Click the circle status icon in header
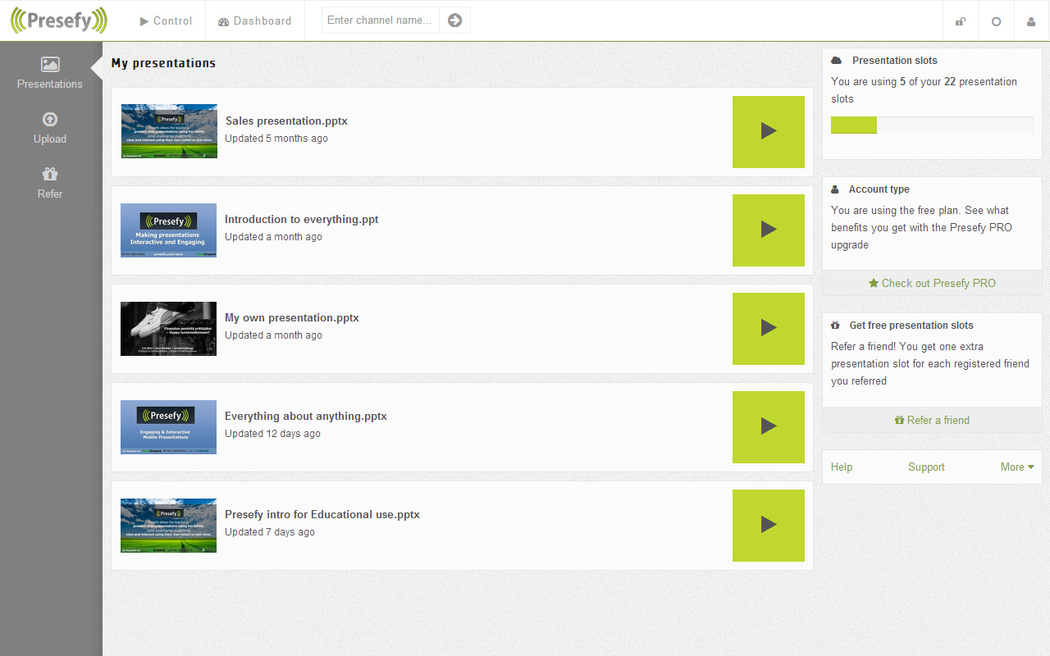Viewport: 1050px width, 656px height. click(996, 21)
